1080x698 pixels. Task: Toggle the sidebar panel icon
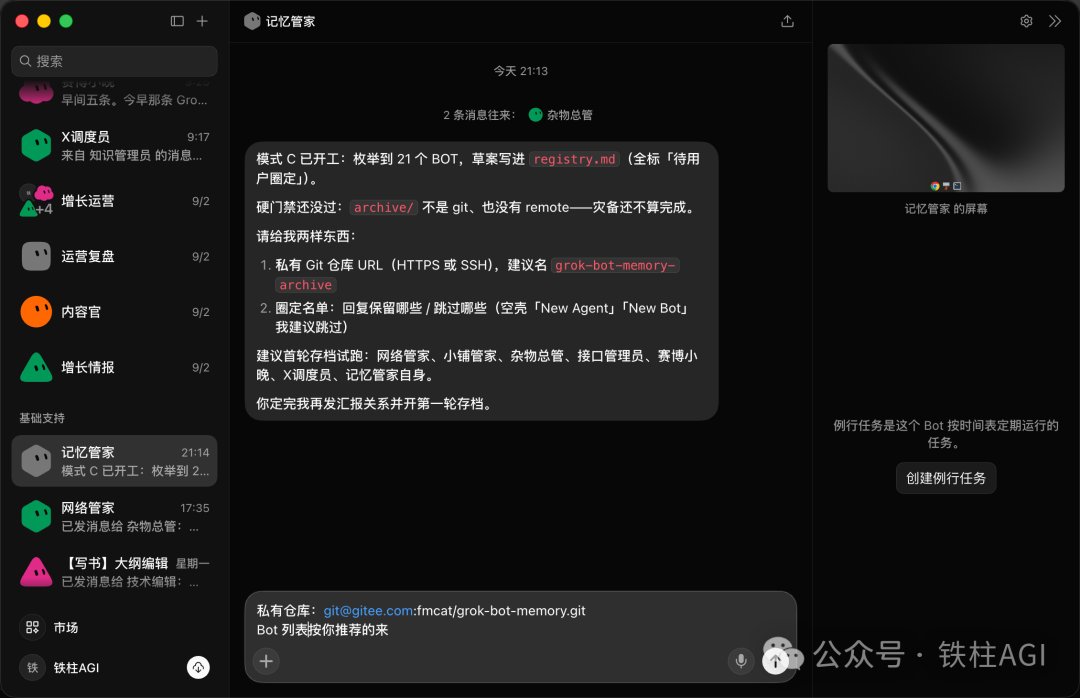coord(177,21)
